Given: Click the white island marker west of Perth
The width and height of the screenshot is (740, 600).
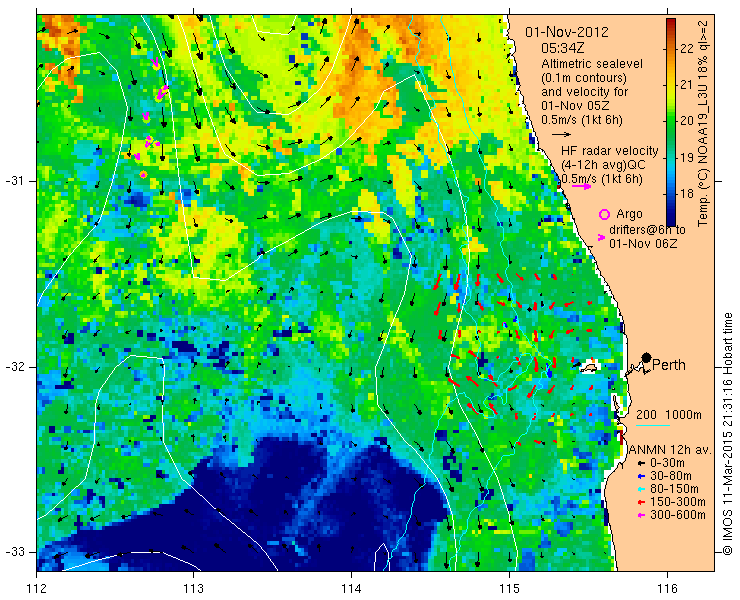Looking at the screenshot, I should [x=589, y=367].
